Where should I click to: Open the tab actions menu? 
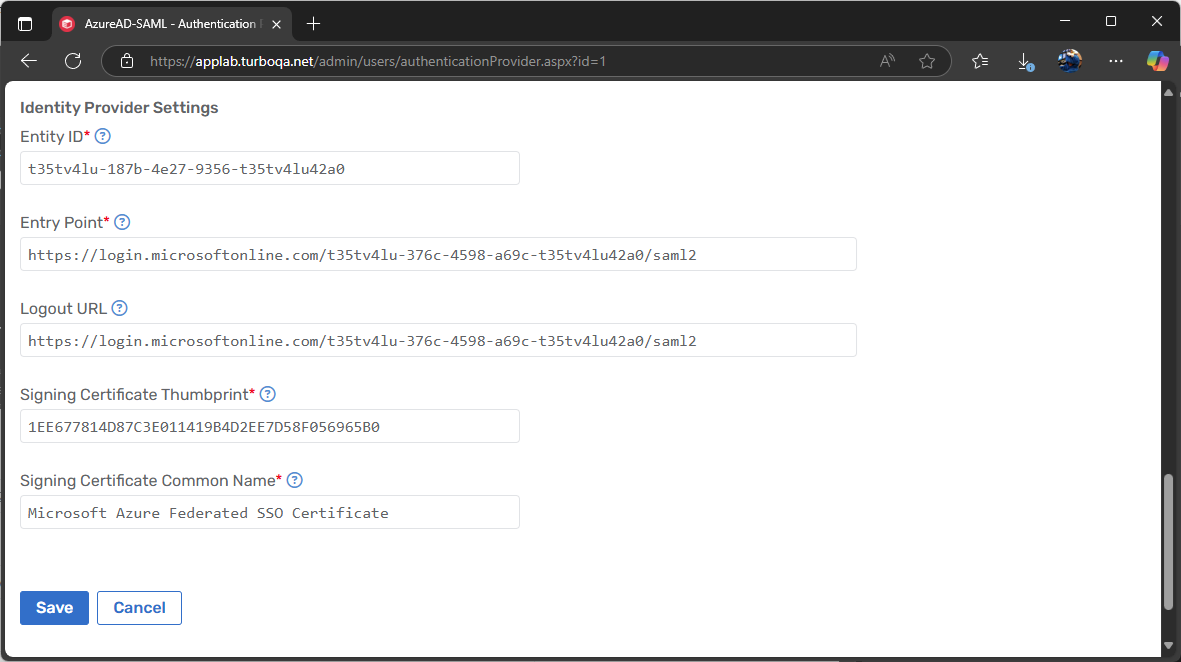click(x=25, y=22)
